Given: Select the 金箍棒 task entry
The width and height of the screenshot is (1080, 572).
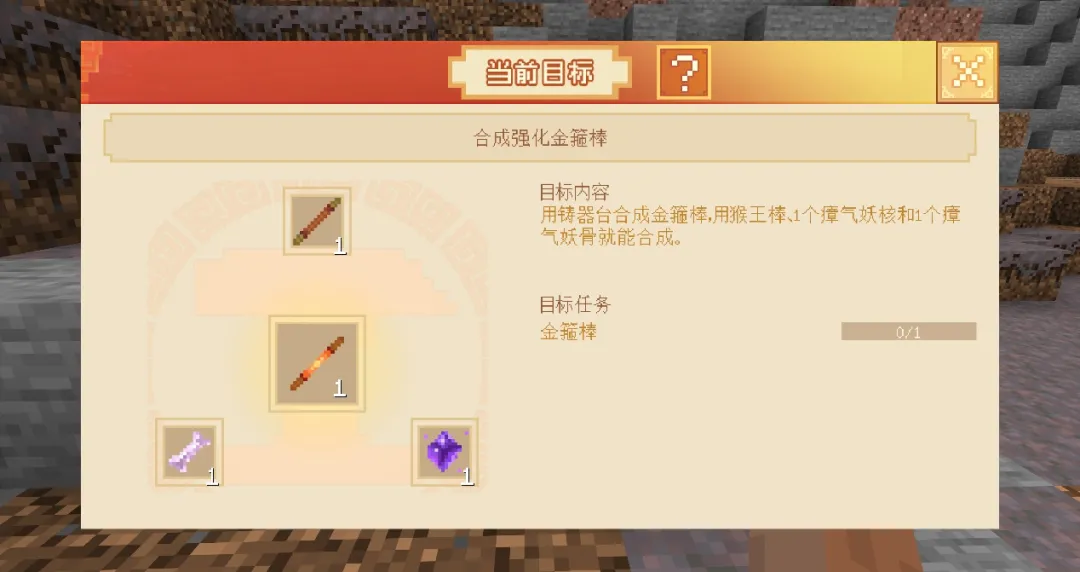Looking at the screenshot, I should point(568,332).
